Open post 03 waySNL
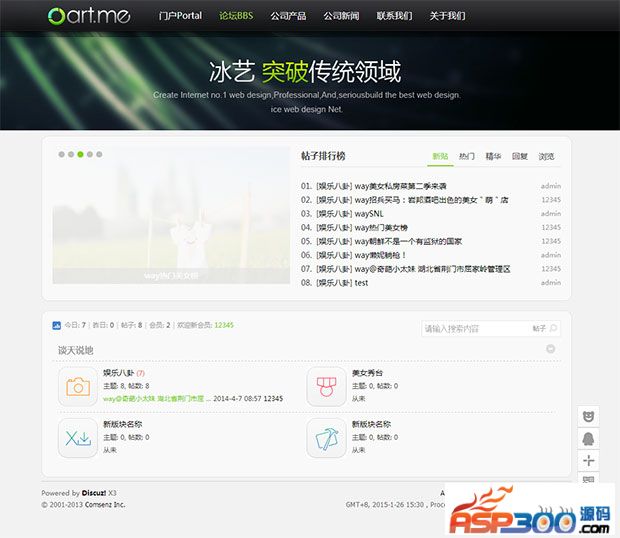 (x=369, y=213)
